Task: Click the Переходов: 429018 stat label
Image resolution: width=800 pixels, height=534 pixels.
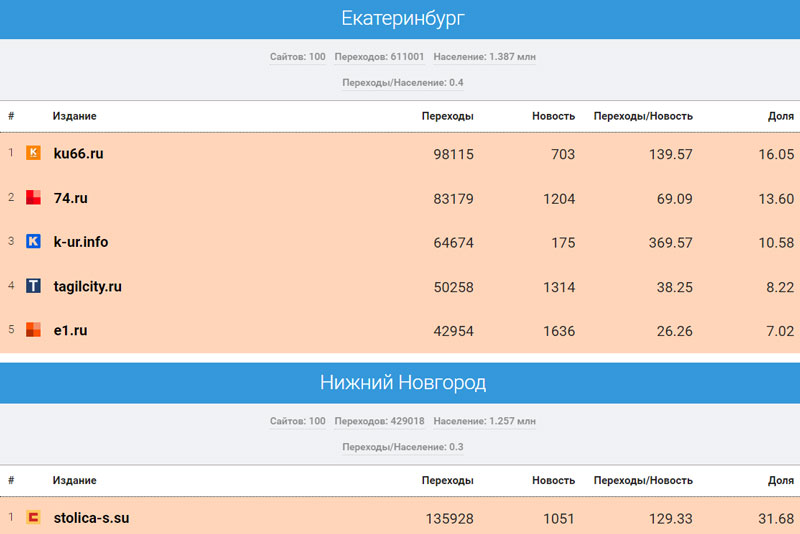Action: tap(379, 421)
